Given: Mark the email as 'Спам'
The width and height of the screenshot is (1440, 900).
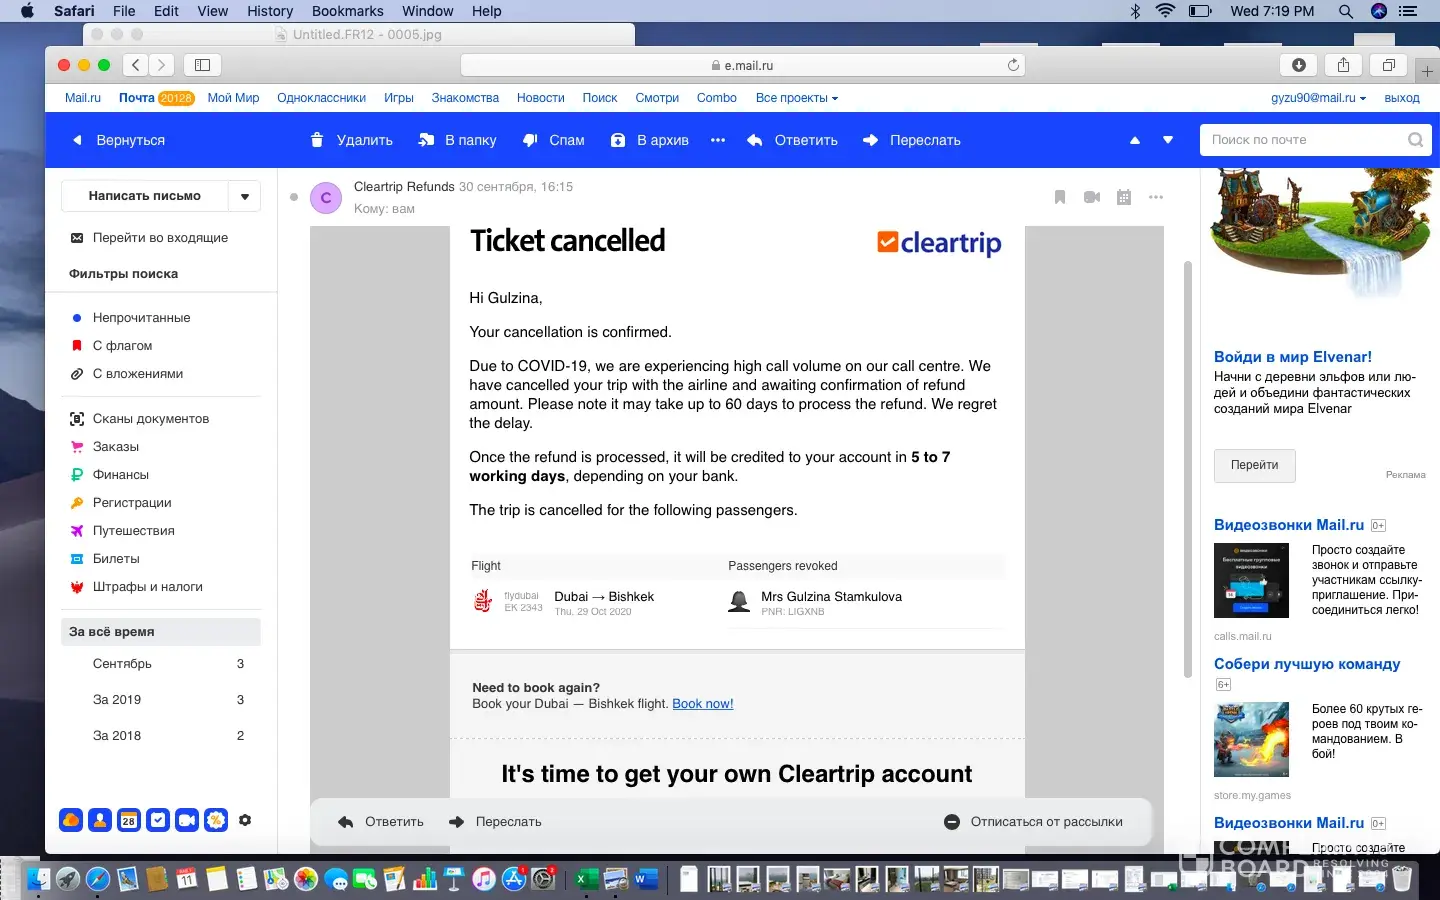Looking at the screenshot, I should click(x=554, y=140).
